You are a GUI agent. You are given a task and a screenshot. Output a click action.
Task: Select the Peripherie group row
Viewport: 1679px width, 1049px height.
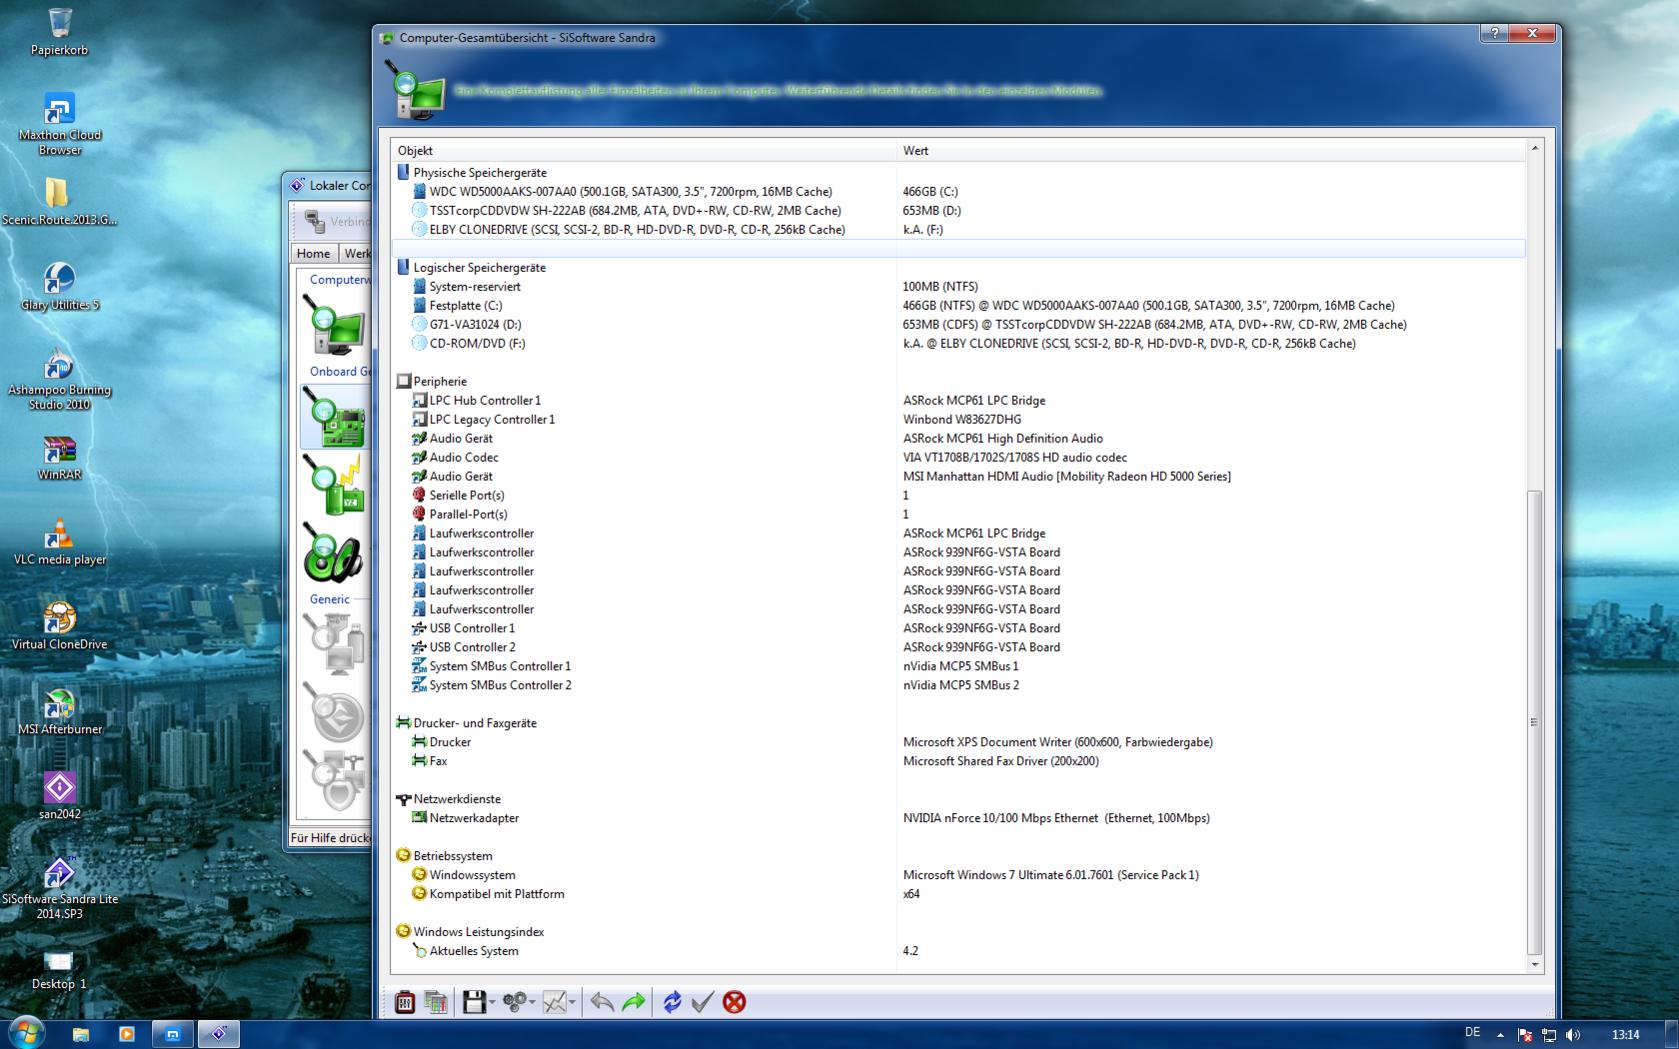tap(958, 382)
